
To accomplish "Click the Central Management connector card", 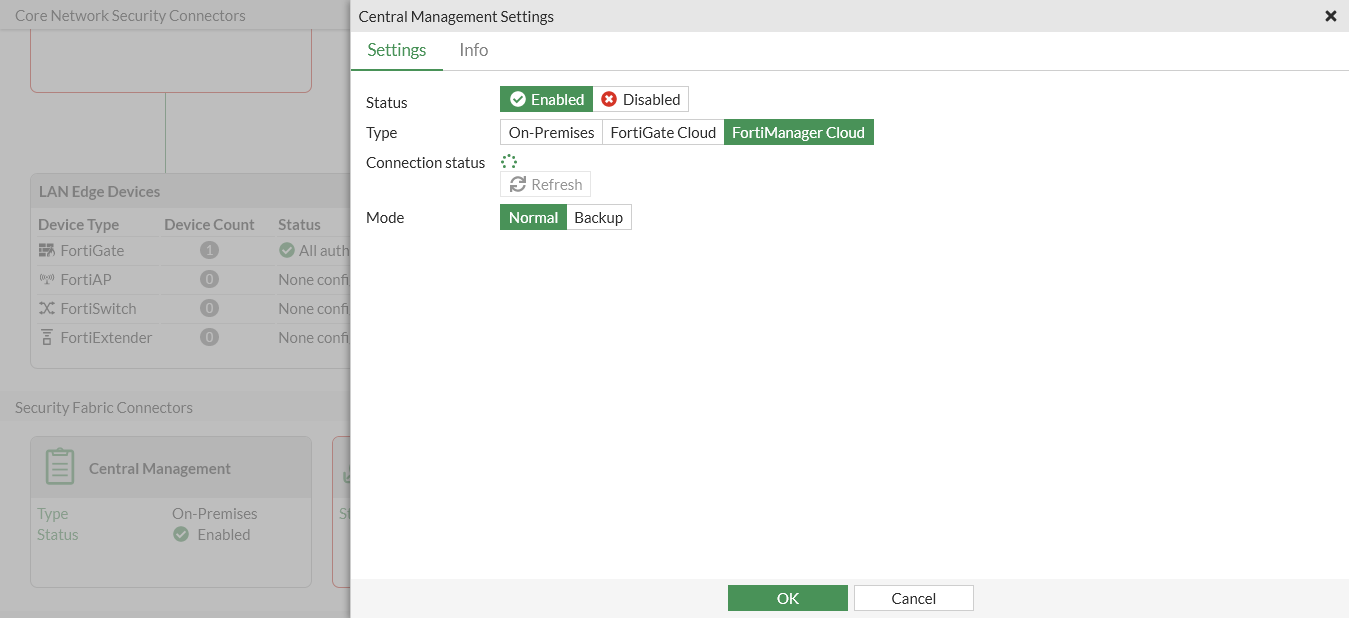I will pos(170,510).
